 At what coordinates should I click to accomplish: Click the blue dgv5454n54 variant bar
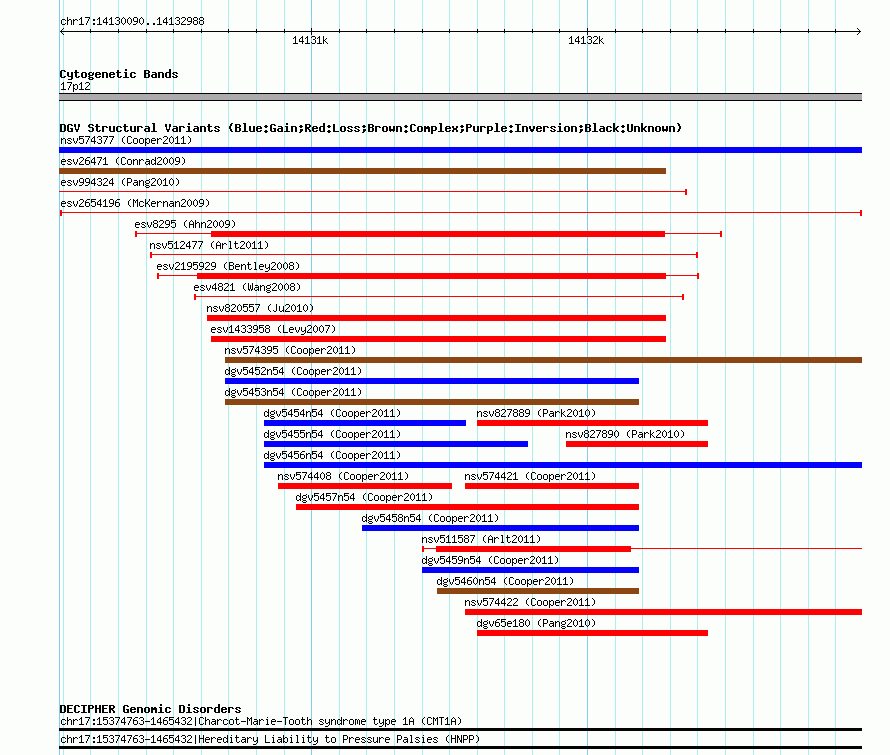(x=365, y=423)
